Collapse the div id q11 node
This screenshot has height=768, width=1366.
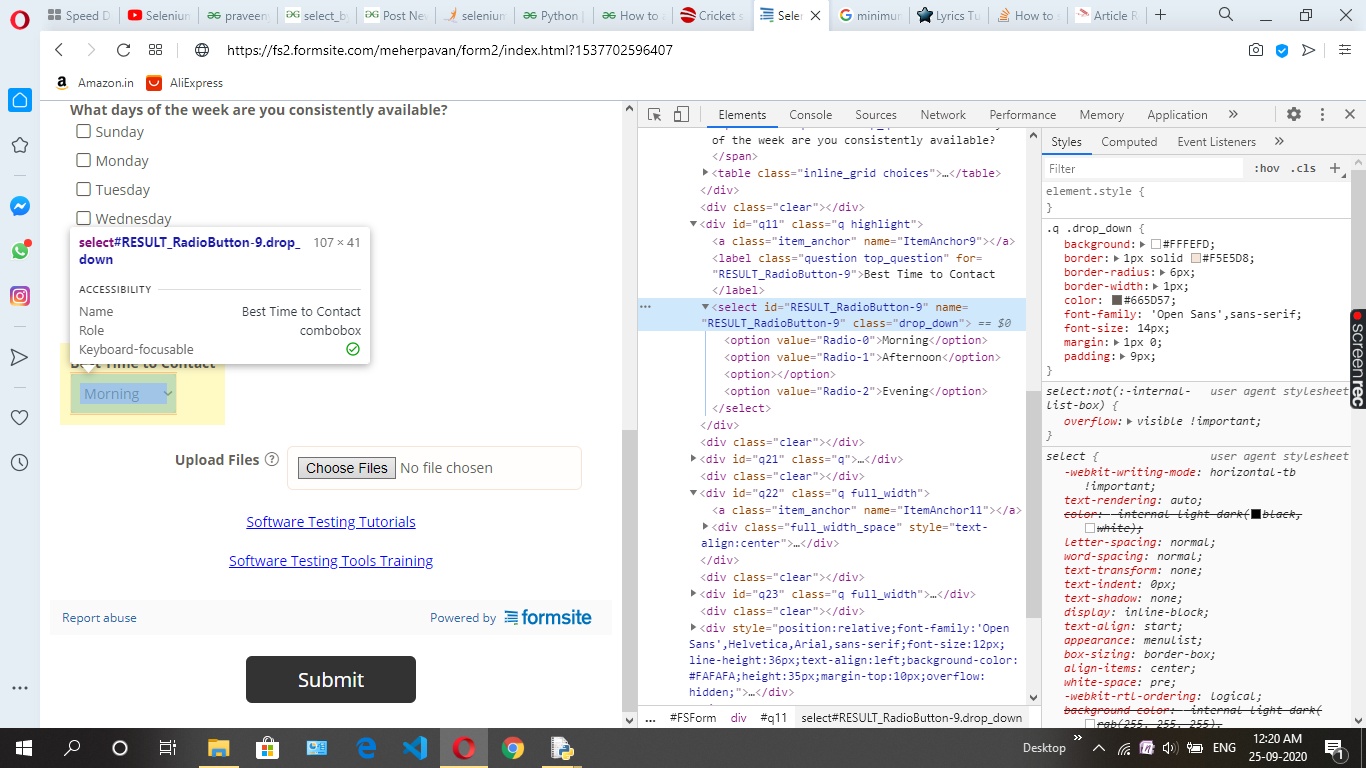(x=694, y=224)
